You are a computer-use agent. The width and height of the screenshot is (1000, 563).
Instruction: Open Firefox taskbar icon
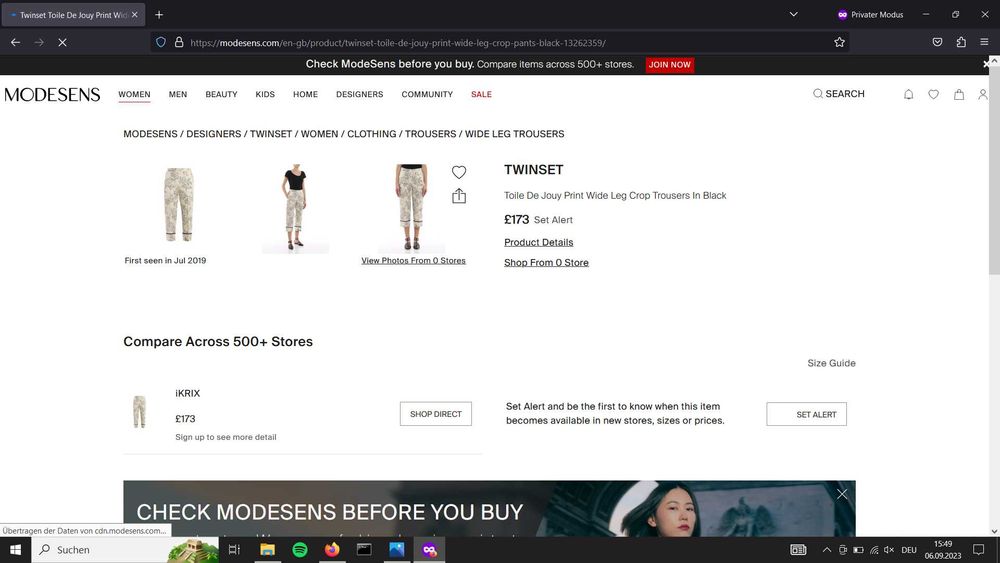332,550
